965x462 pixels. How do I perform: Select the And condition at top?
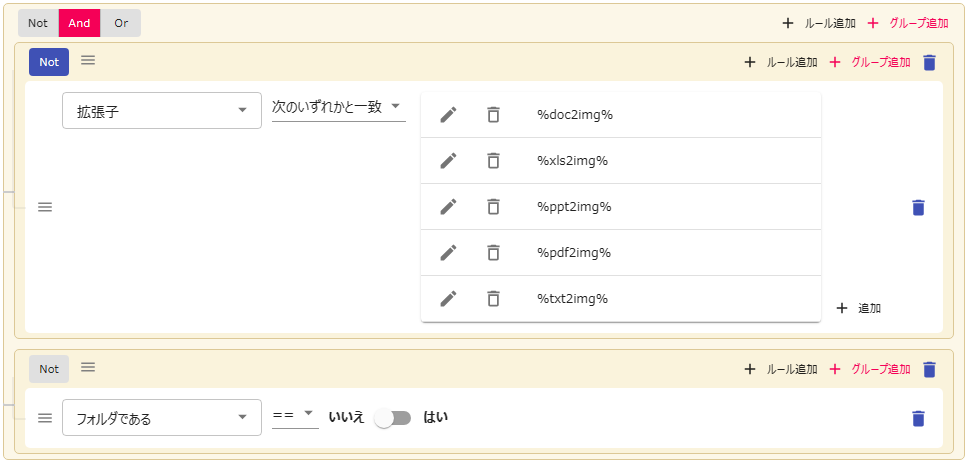[x=79, y=23]
